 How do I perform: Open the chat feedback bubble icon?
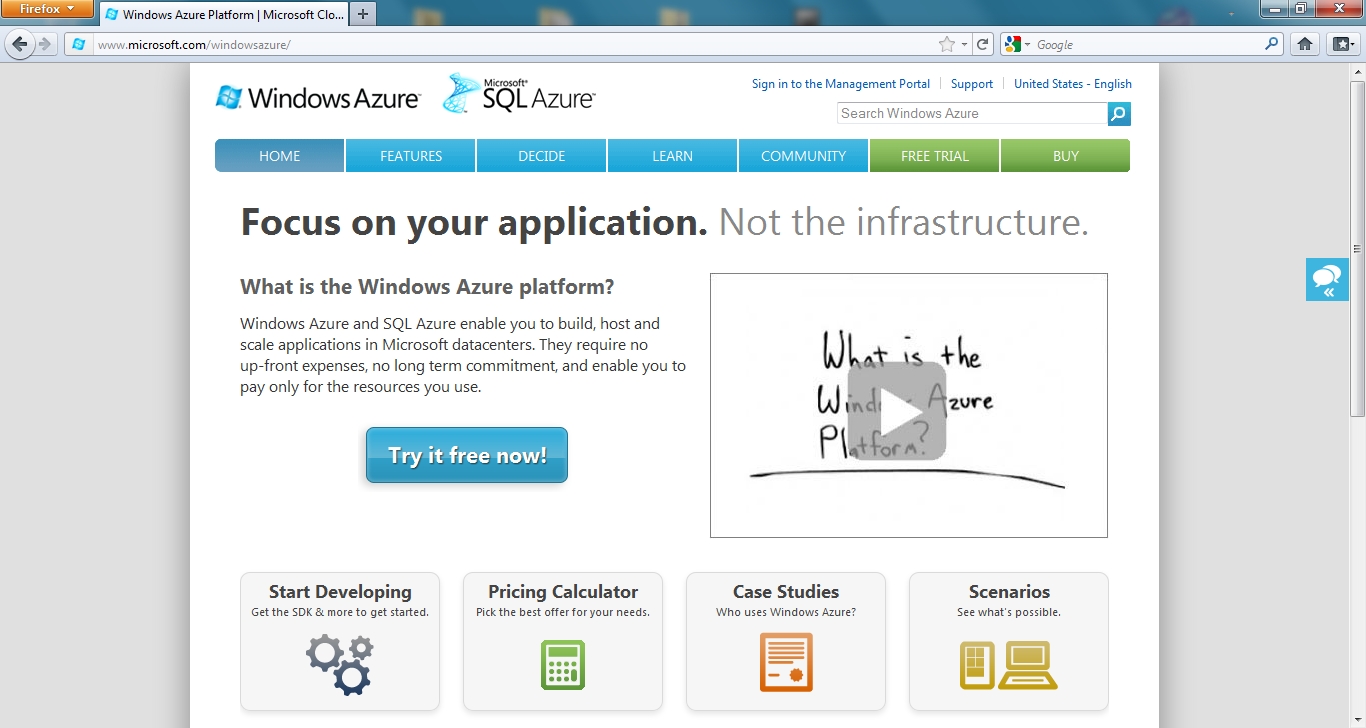(1327, 279)
